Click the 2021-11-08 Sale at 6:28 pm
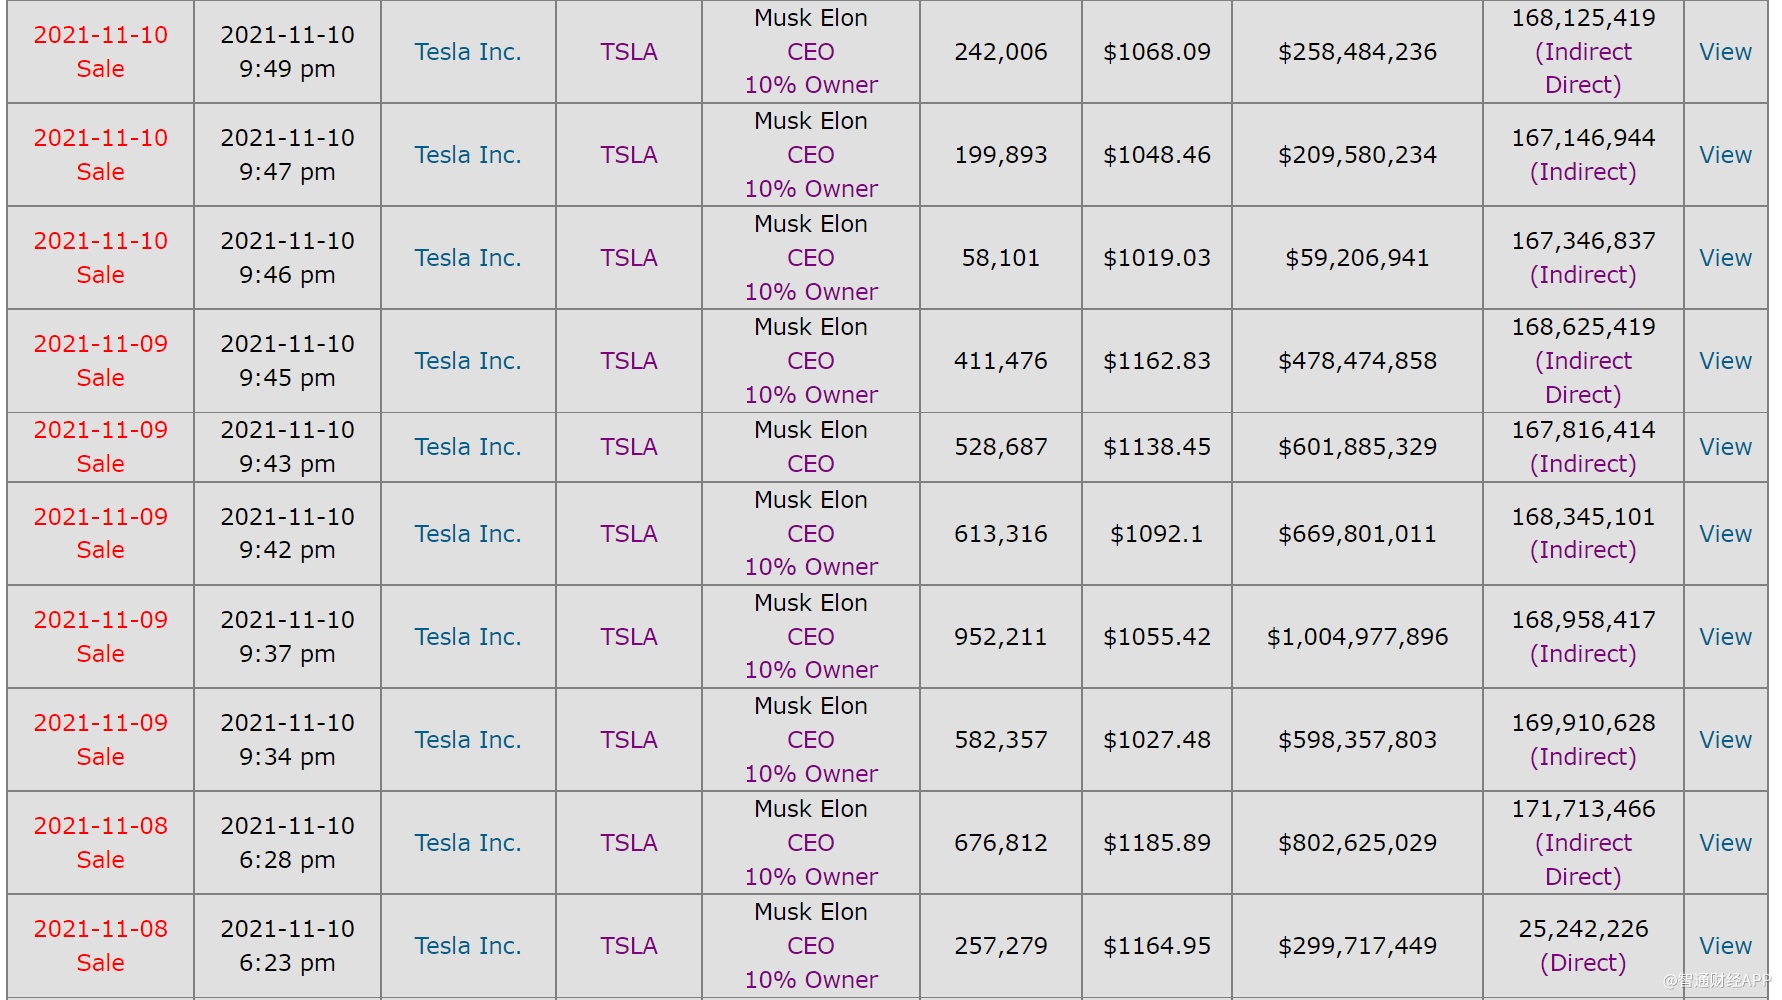The height and width of the screenshot is (1000, 1782). point(100,843)
